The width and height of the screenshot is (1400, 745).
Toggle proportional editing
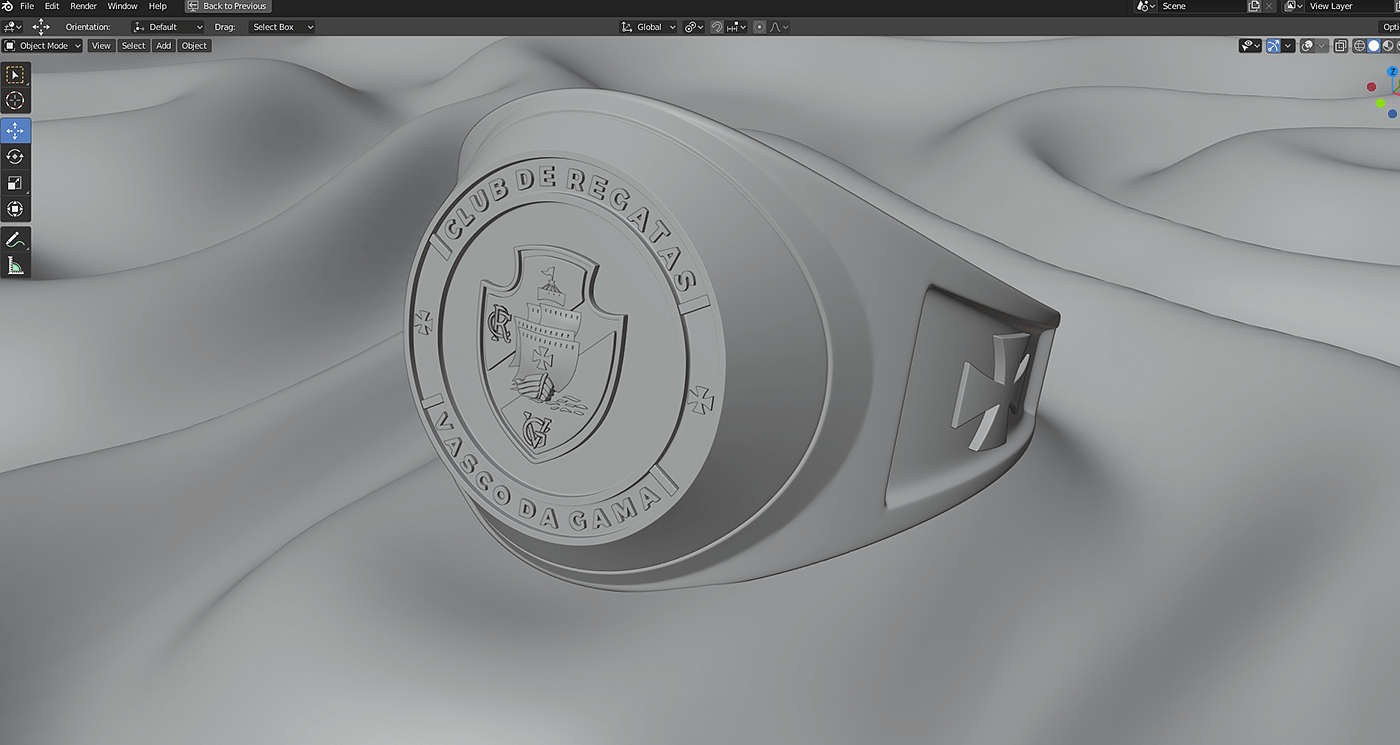(759, 27)
